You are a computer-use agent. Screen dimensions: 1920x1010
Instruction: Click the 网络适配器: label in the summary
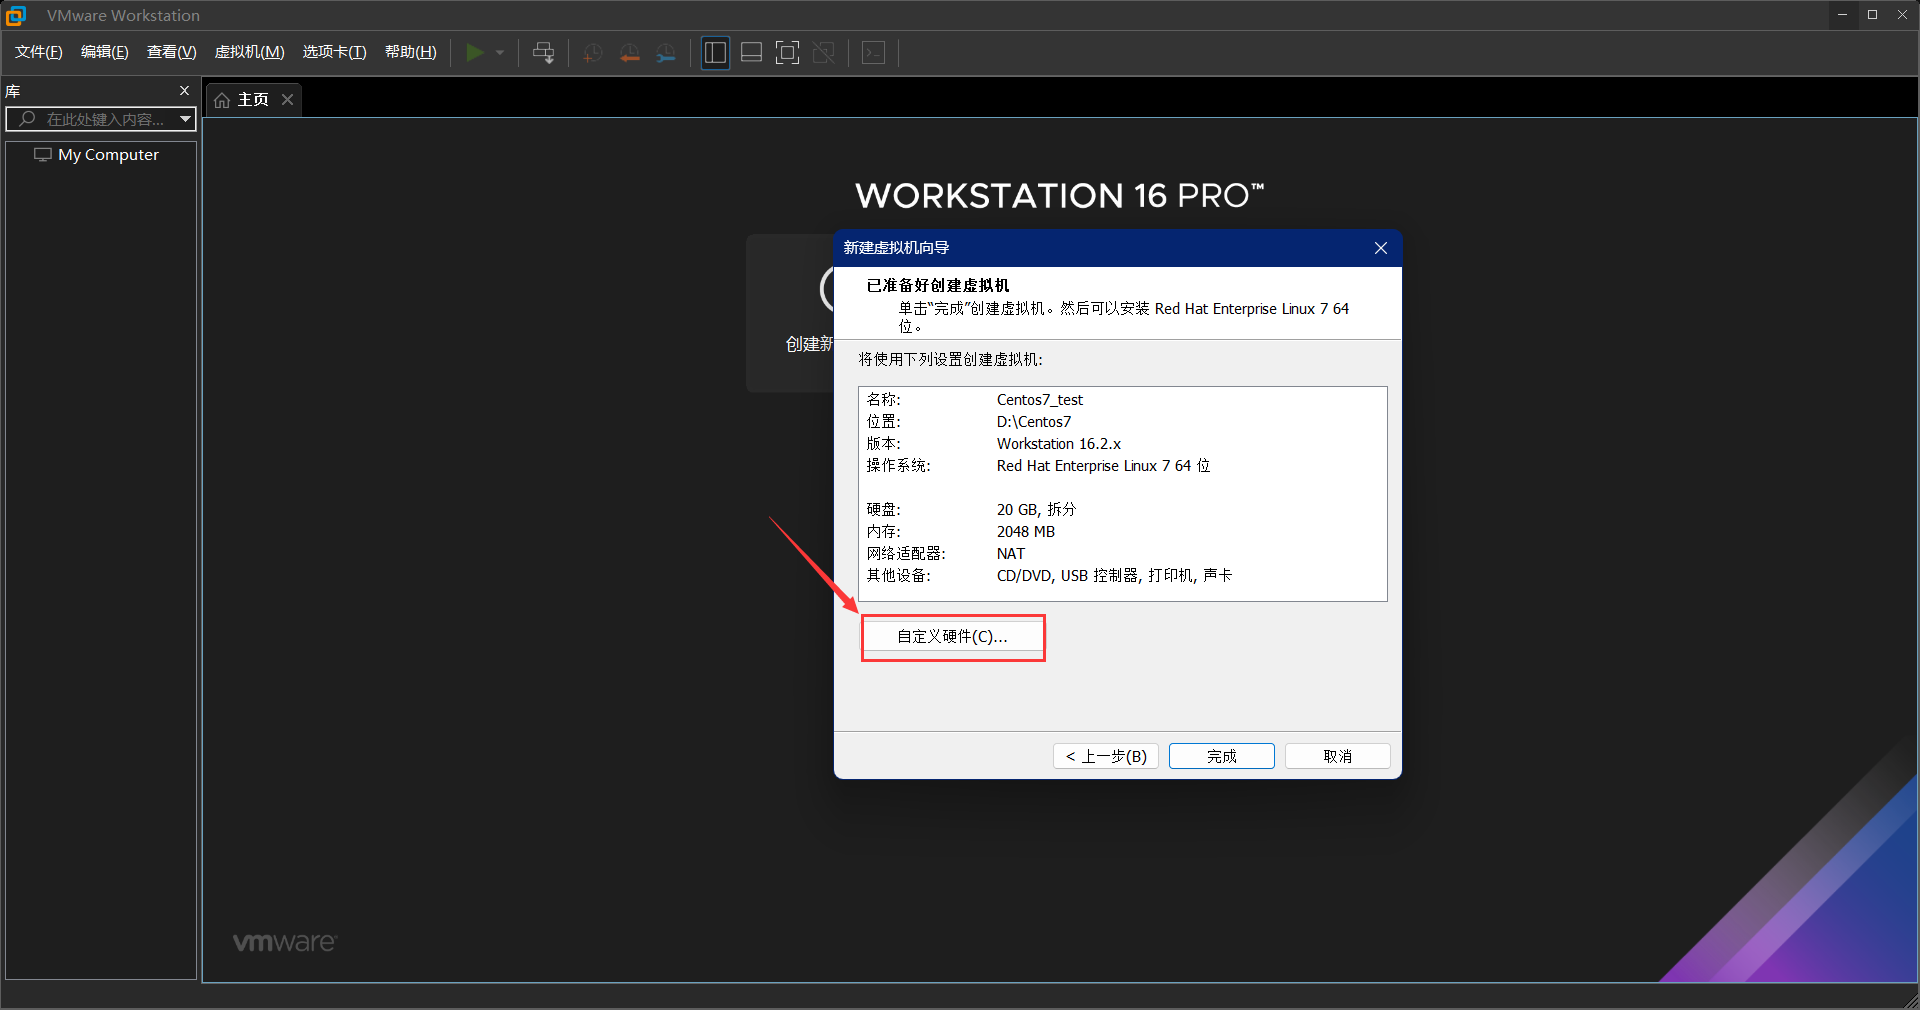tap(906, 554)
